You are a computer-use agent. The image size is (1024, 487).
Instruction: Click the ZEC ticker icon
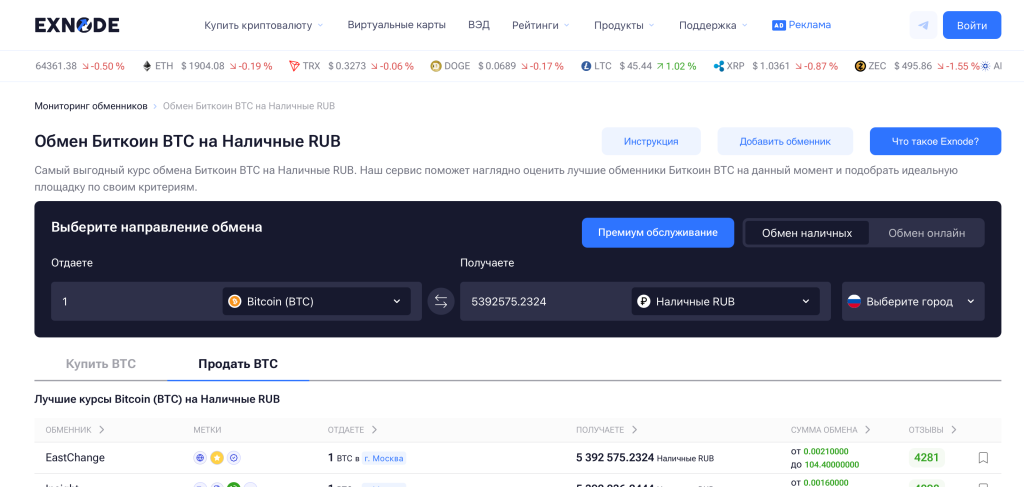tap(860, 66)
